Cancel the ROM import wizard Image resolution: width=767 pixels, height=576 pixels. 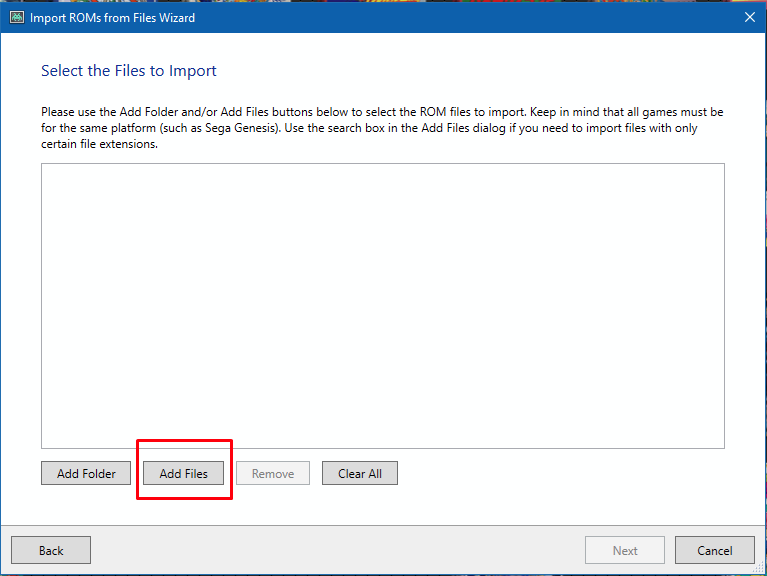tap(715, 550)
